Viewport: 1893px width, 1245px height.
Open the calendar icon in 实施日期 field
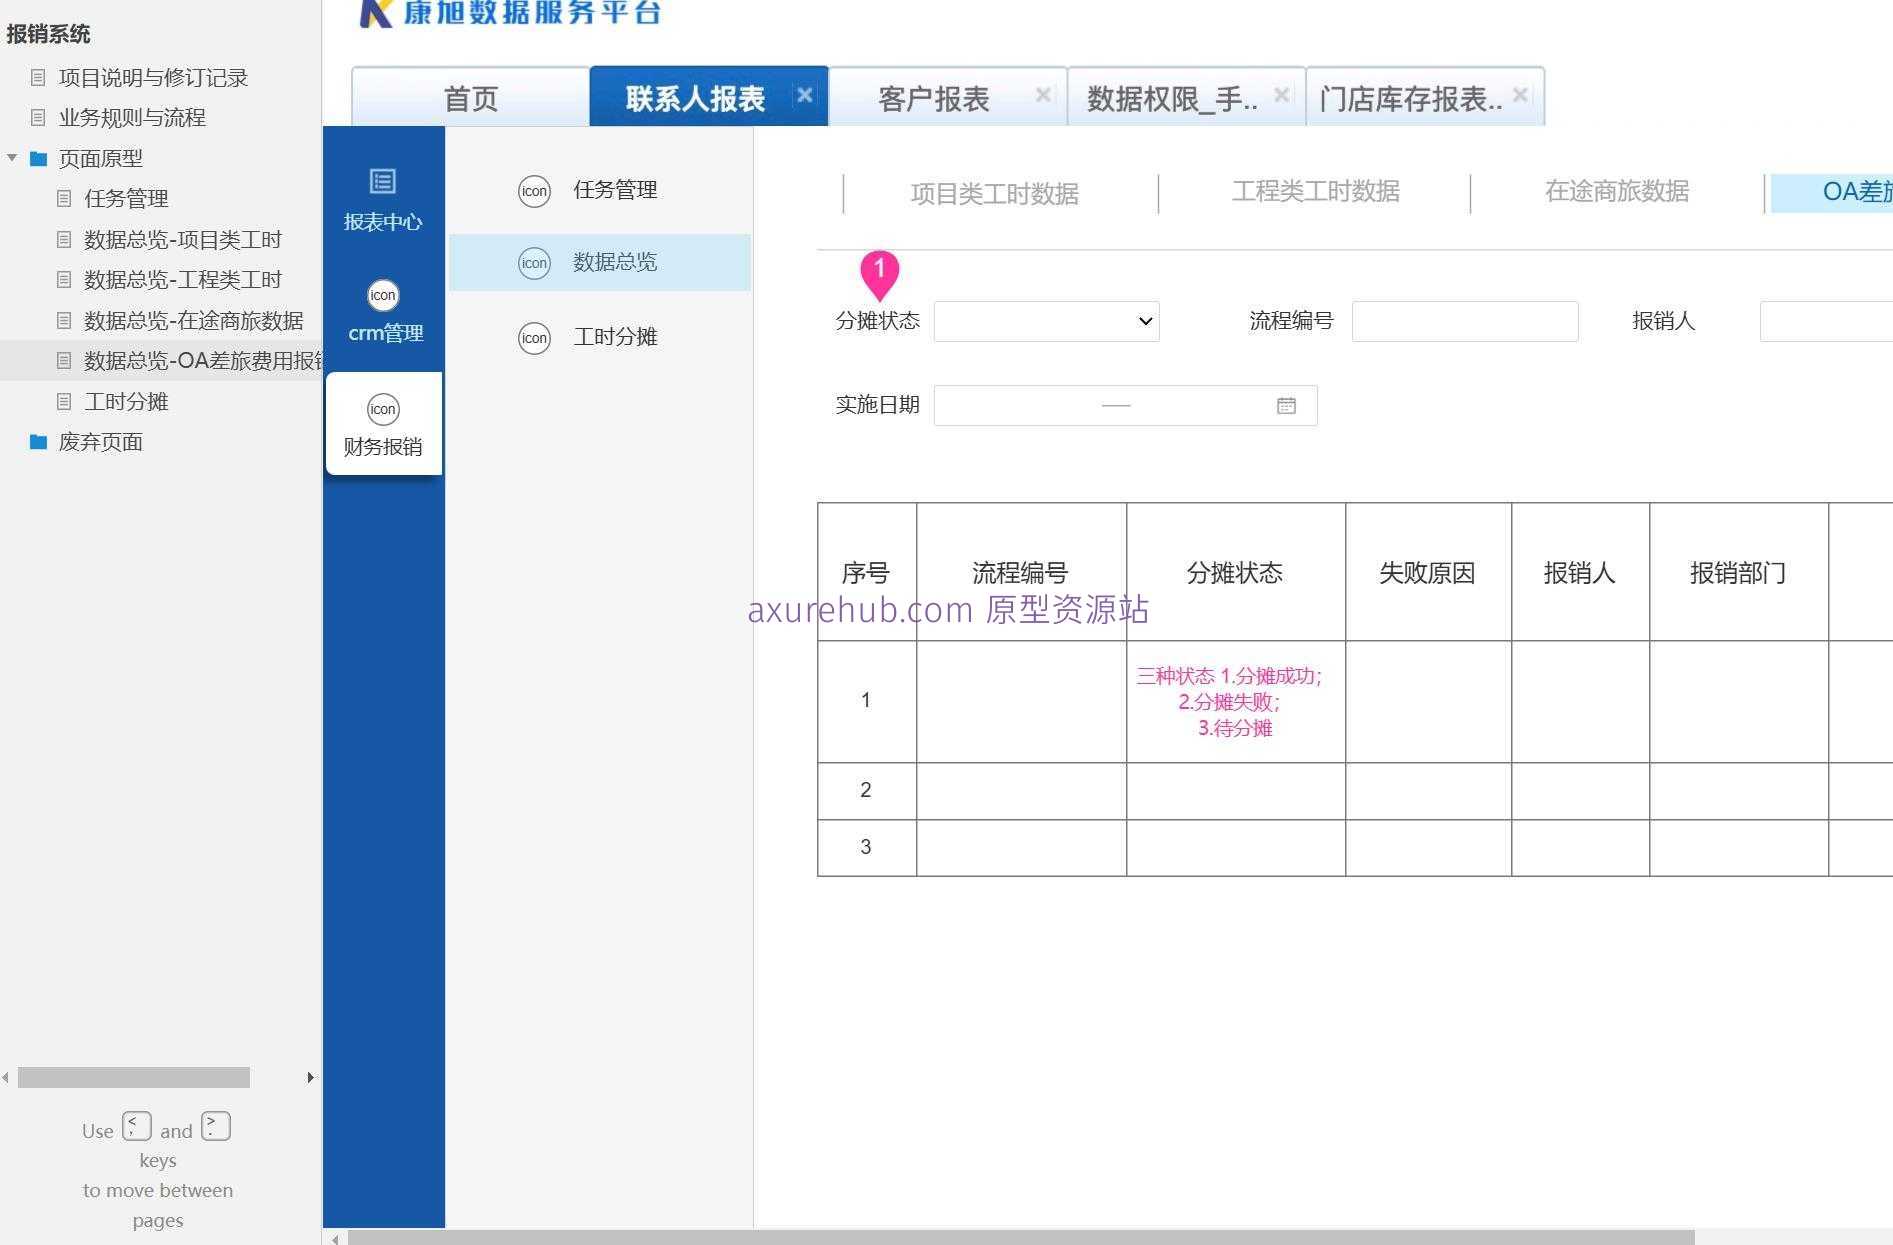pos(1286,405)
